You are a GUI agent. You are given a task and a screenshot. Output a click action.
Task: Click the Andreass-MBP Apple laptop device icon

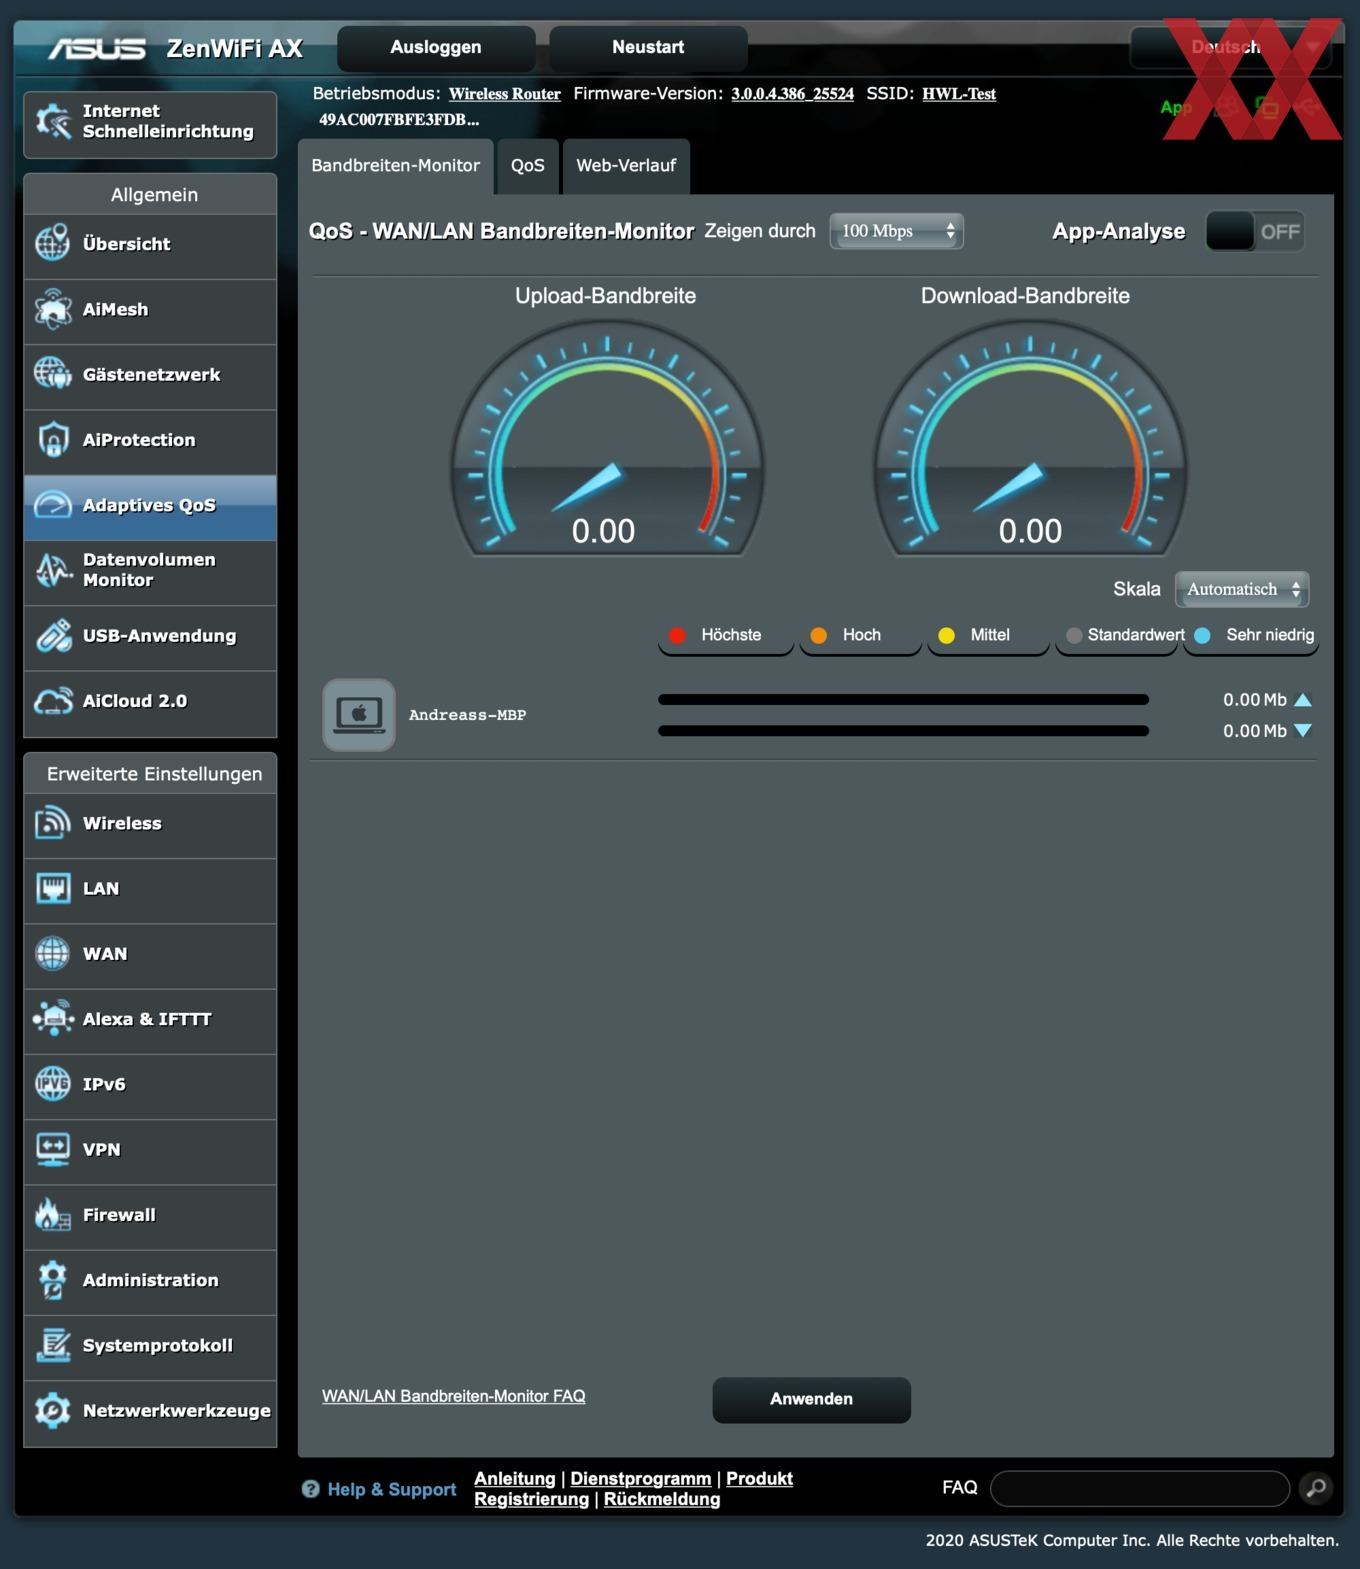[359, 715]
